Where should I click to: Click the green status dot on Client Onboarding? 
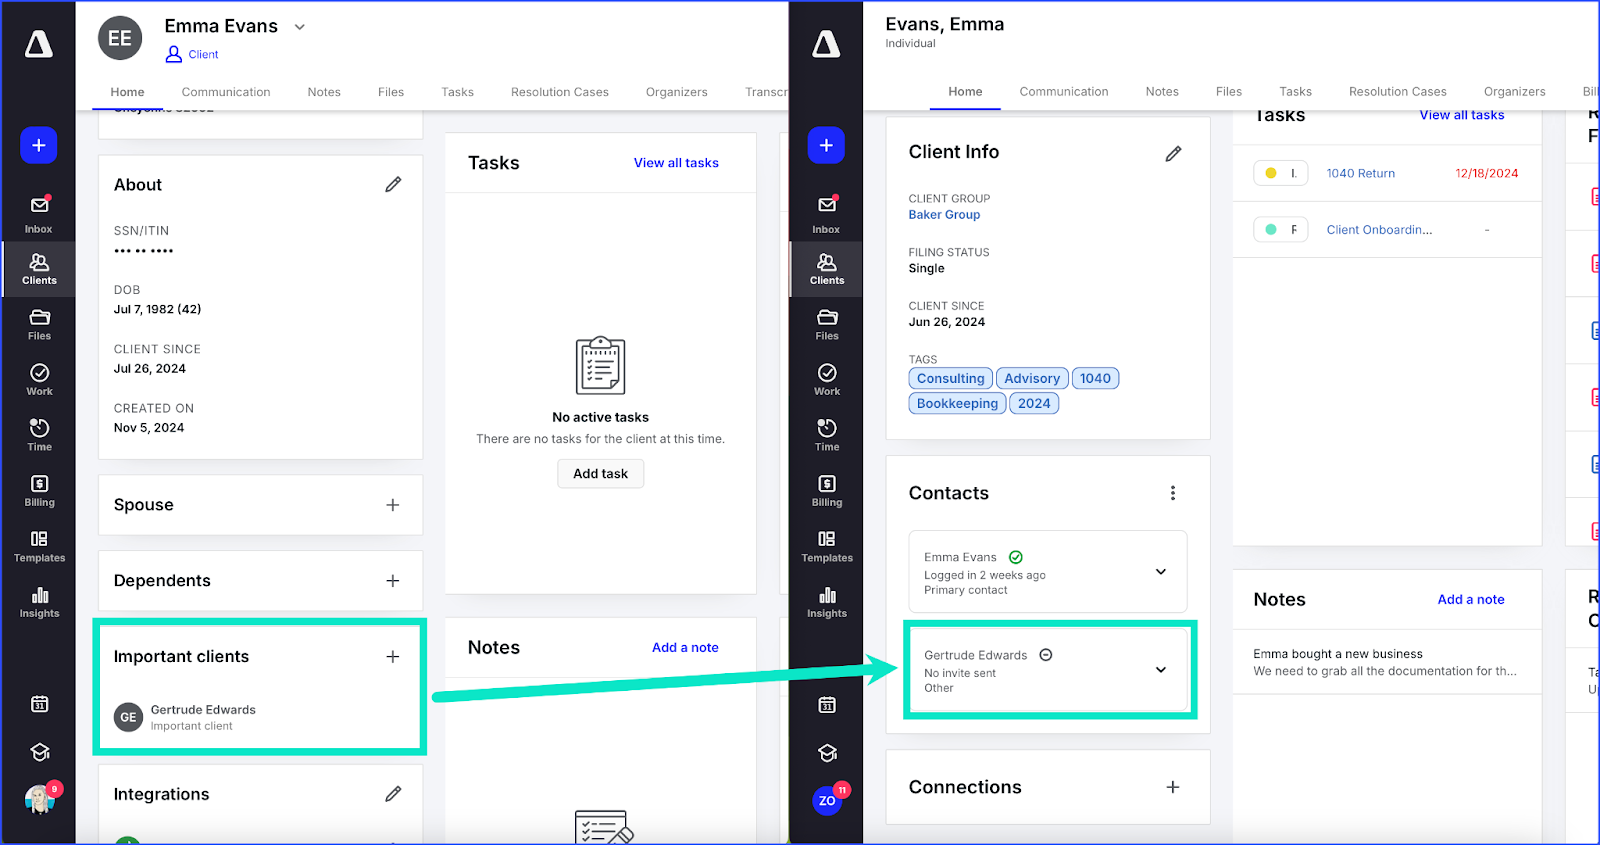[1271, 229]
